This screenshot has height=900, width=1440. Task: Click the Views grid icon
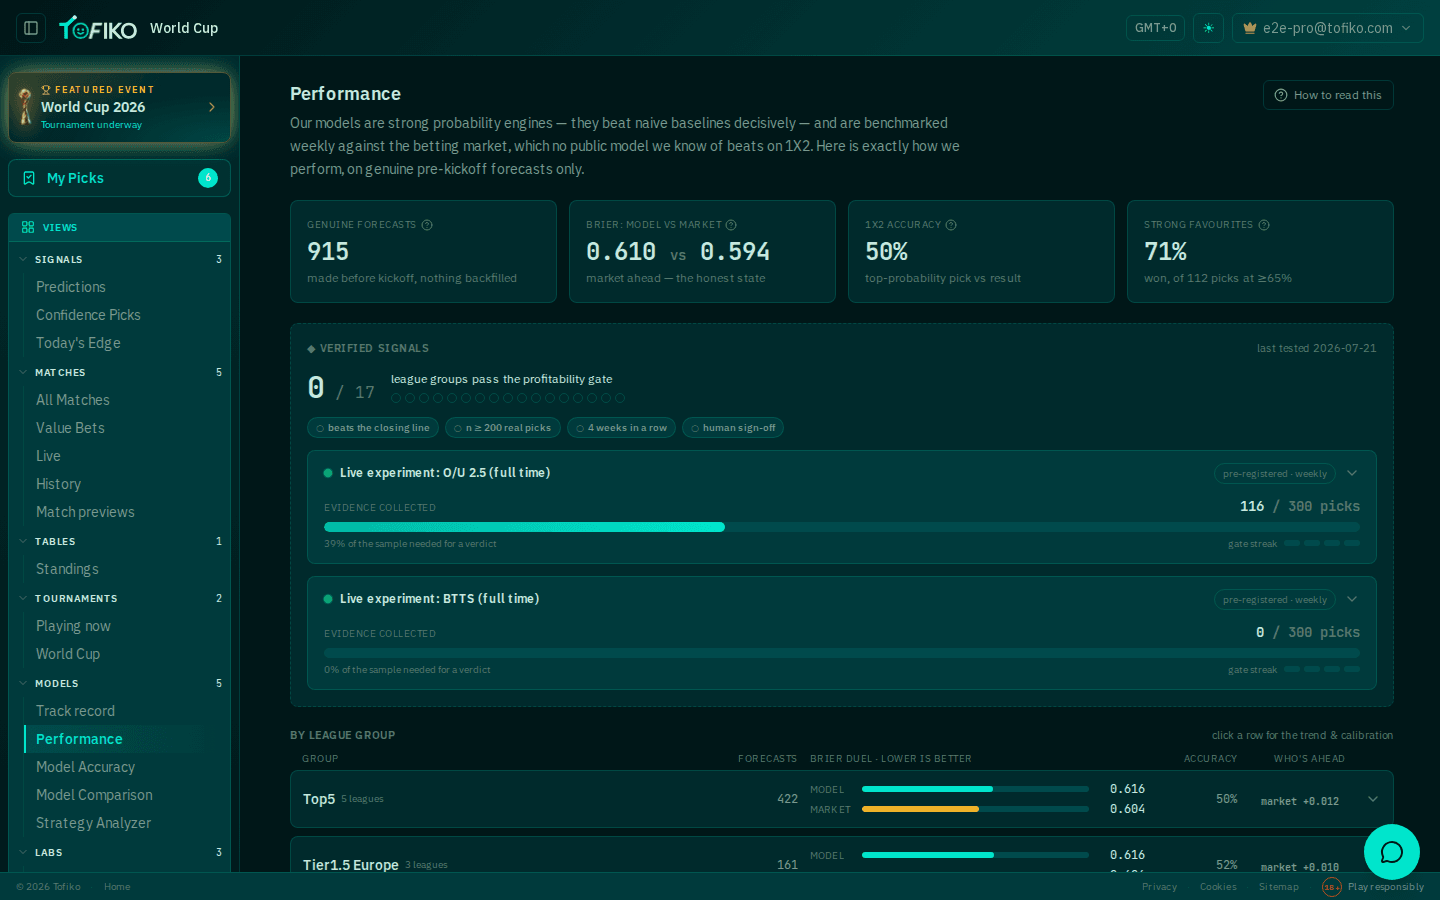click(28, 227)
